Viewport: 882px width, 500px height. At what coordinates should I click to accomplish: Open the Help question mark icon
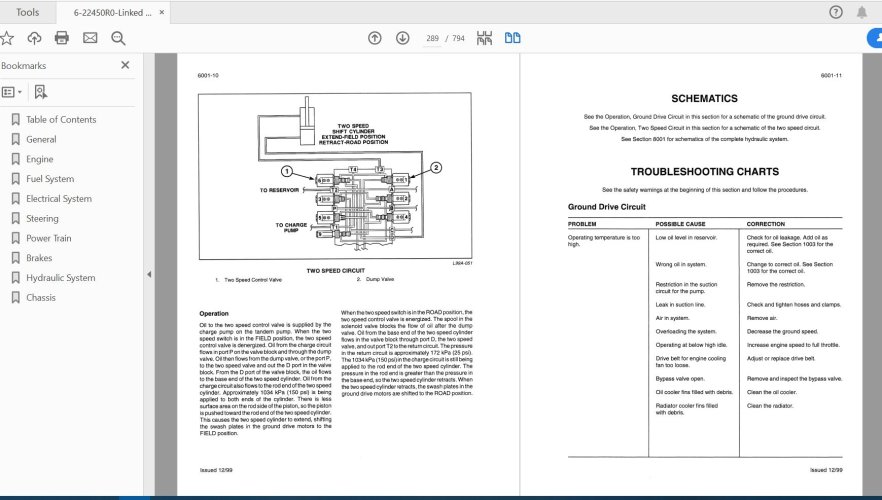tap(836, 12)
